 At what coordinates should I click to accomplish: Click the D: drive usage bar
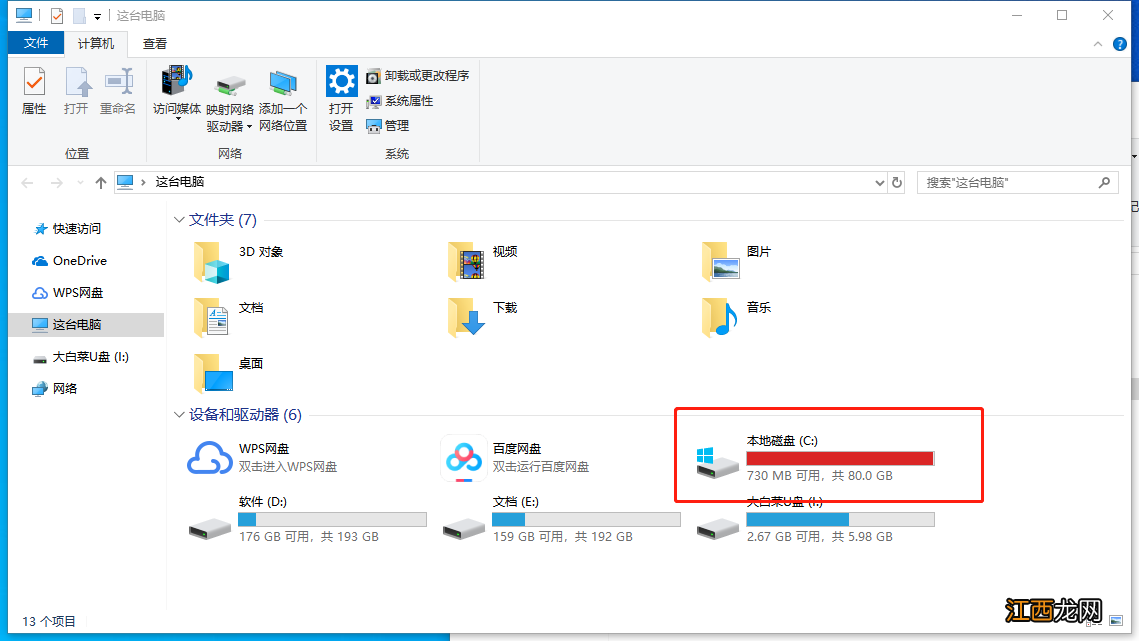tap(333, 520)
